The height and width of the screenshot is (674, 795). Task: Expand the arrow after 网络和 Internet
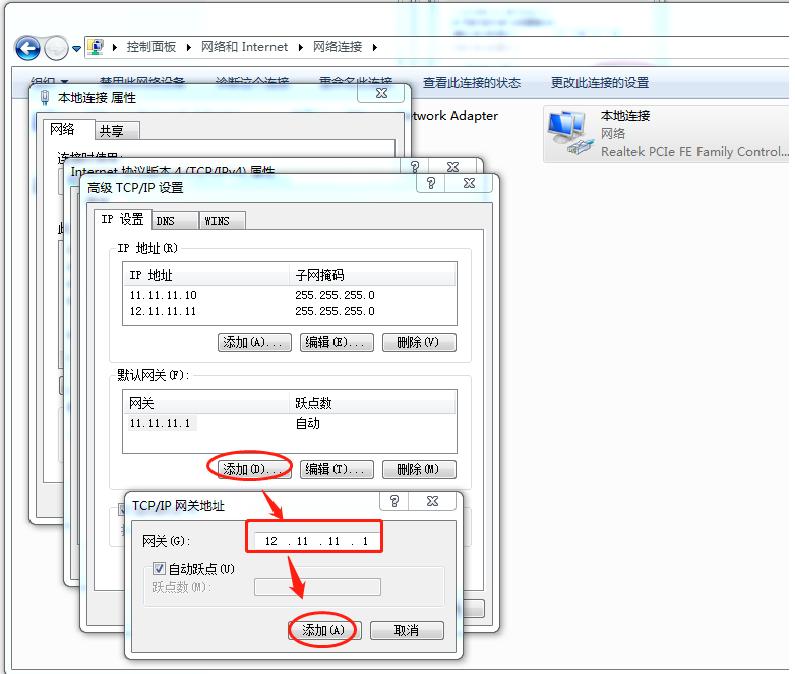click(301, 48)
